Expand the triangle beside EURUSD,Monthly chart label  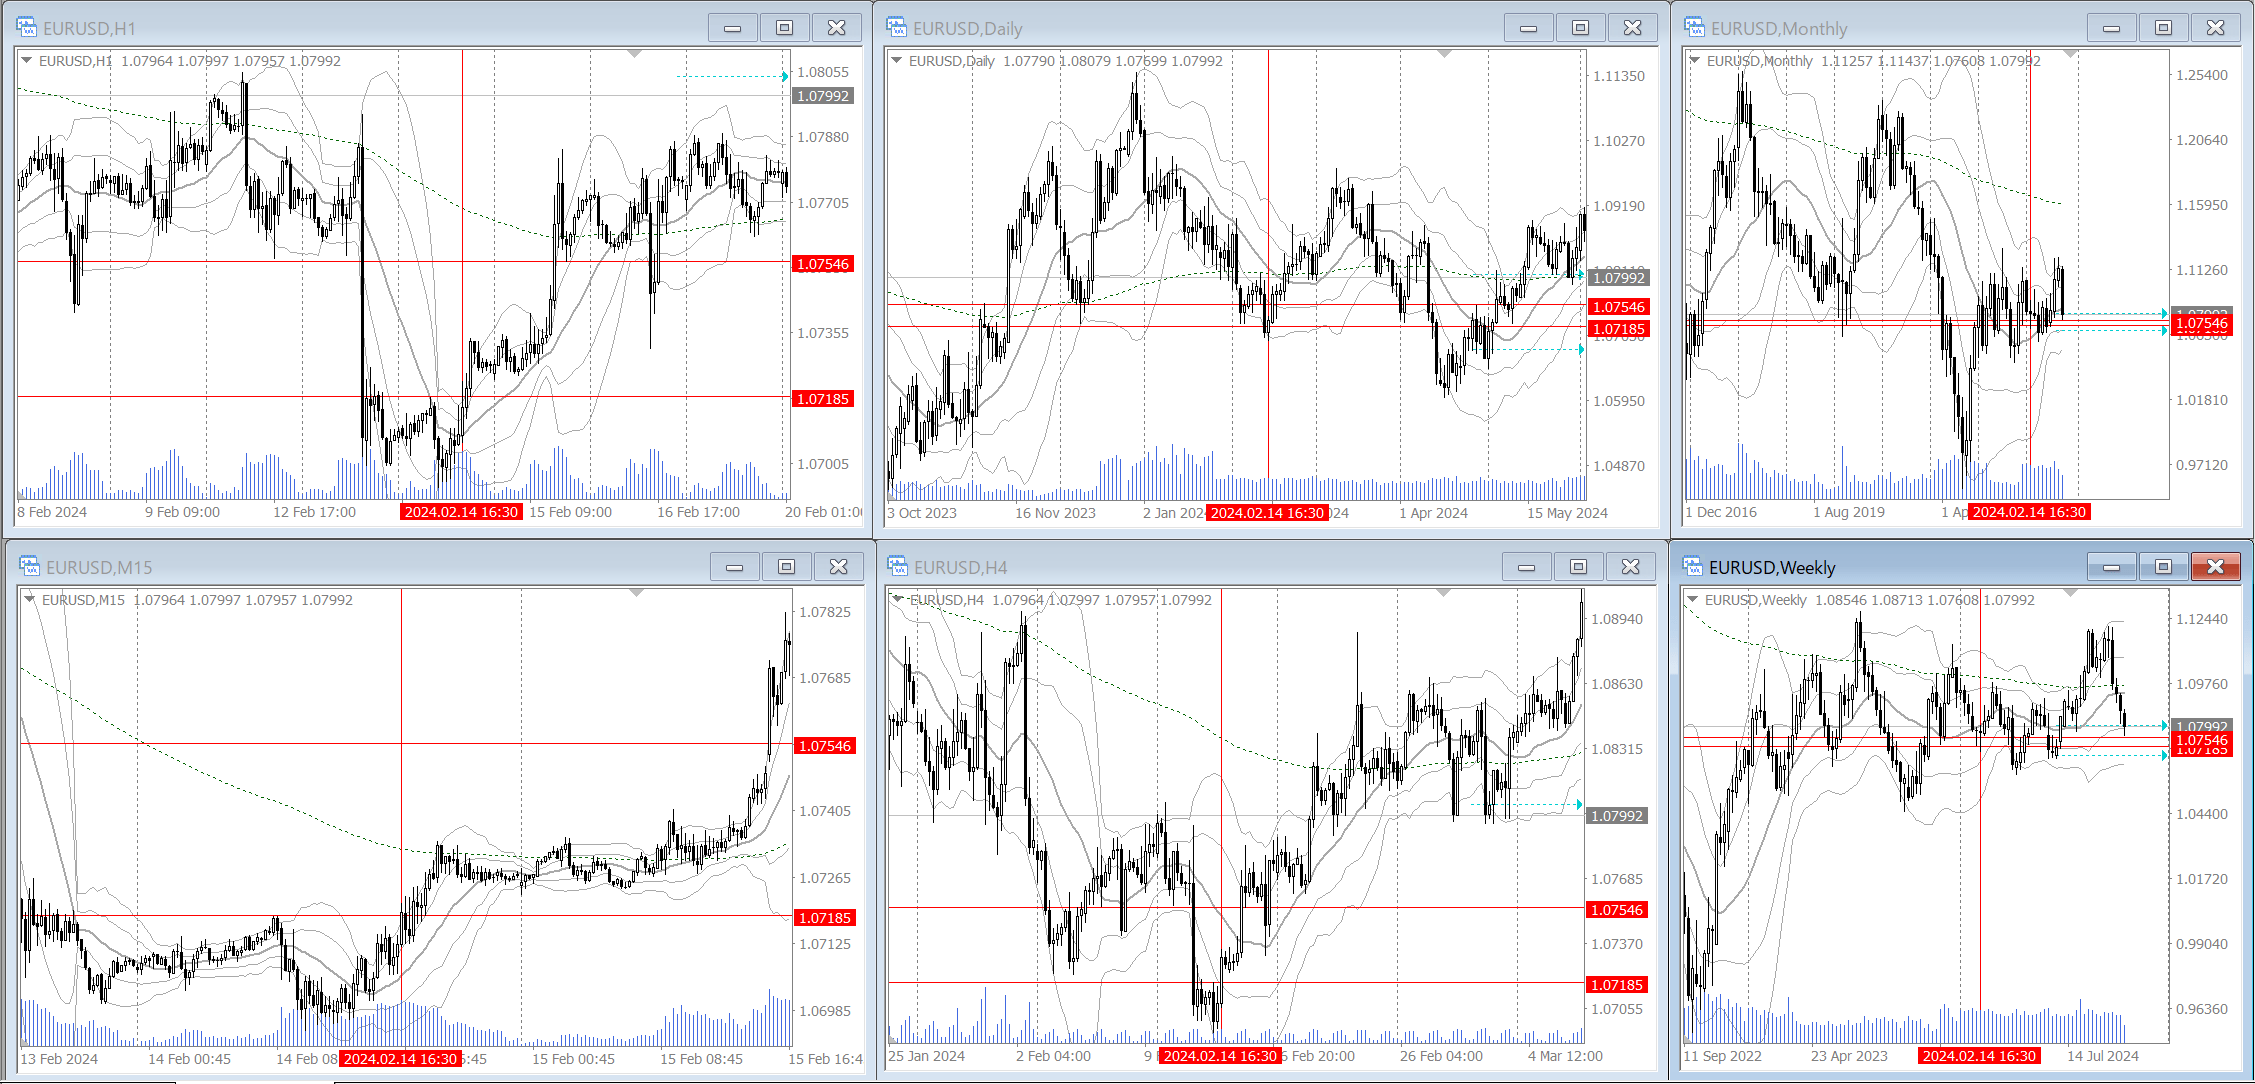[x=1695, y=61]
